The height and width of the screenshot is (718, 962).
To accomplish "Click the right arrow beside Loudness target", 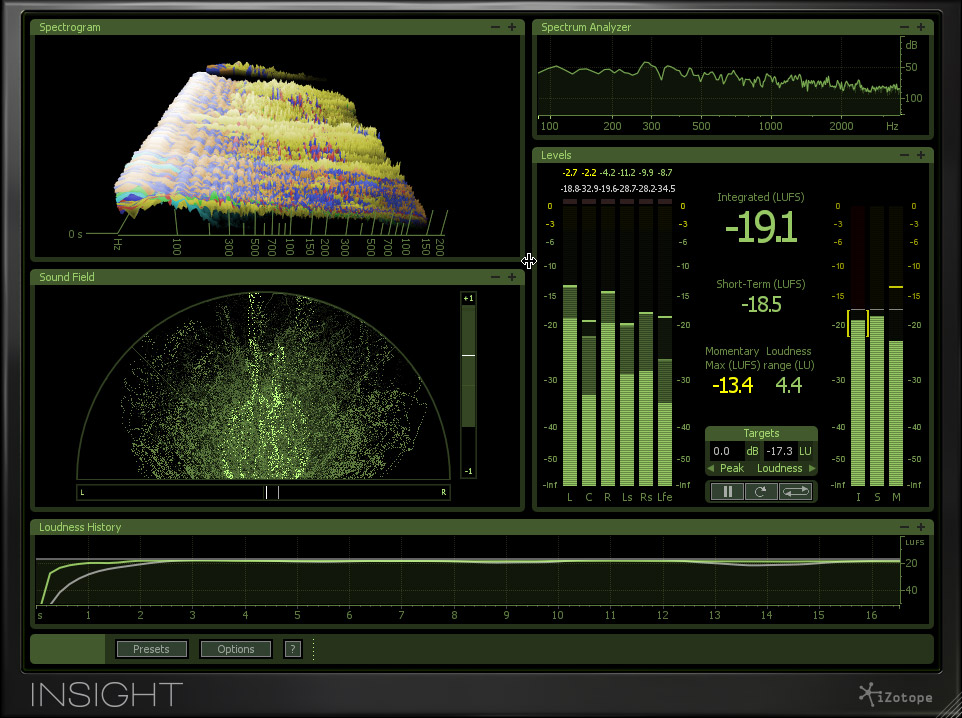I will point(812,468).
